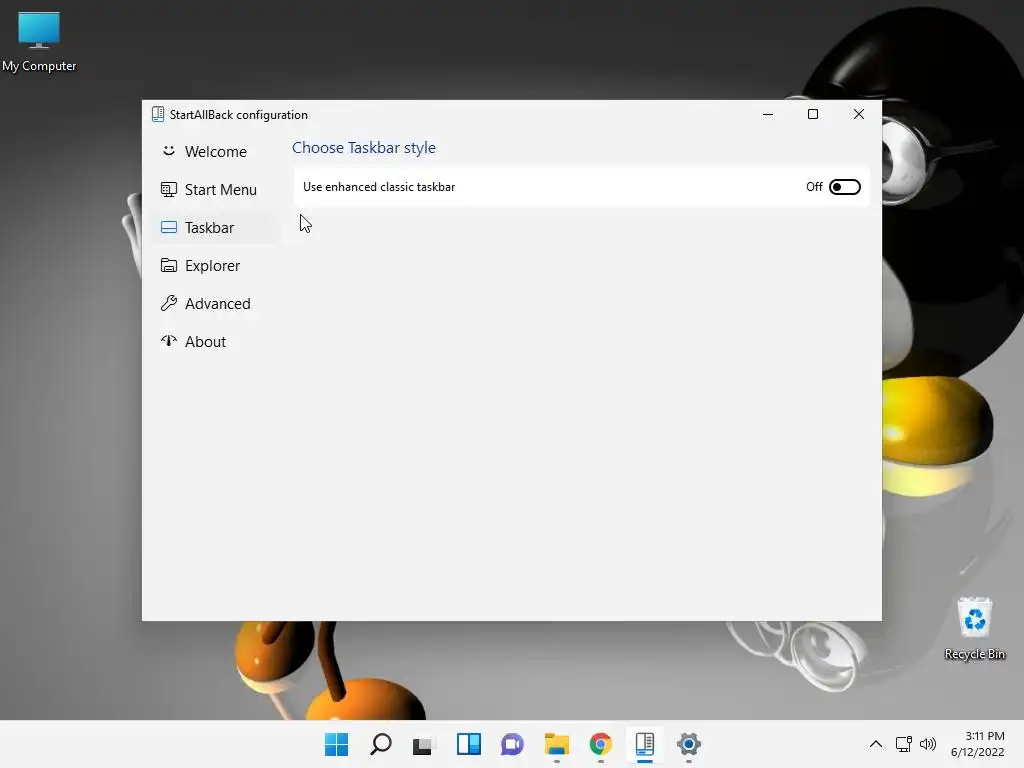Click the Windows Start button on the taskbar
The width and height of the screenshot is (1024, 768).
pyautogui.click(x=337, y=744)
